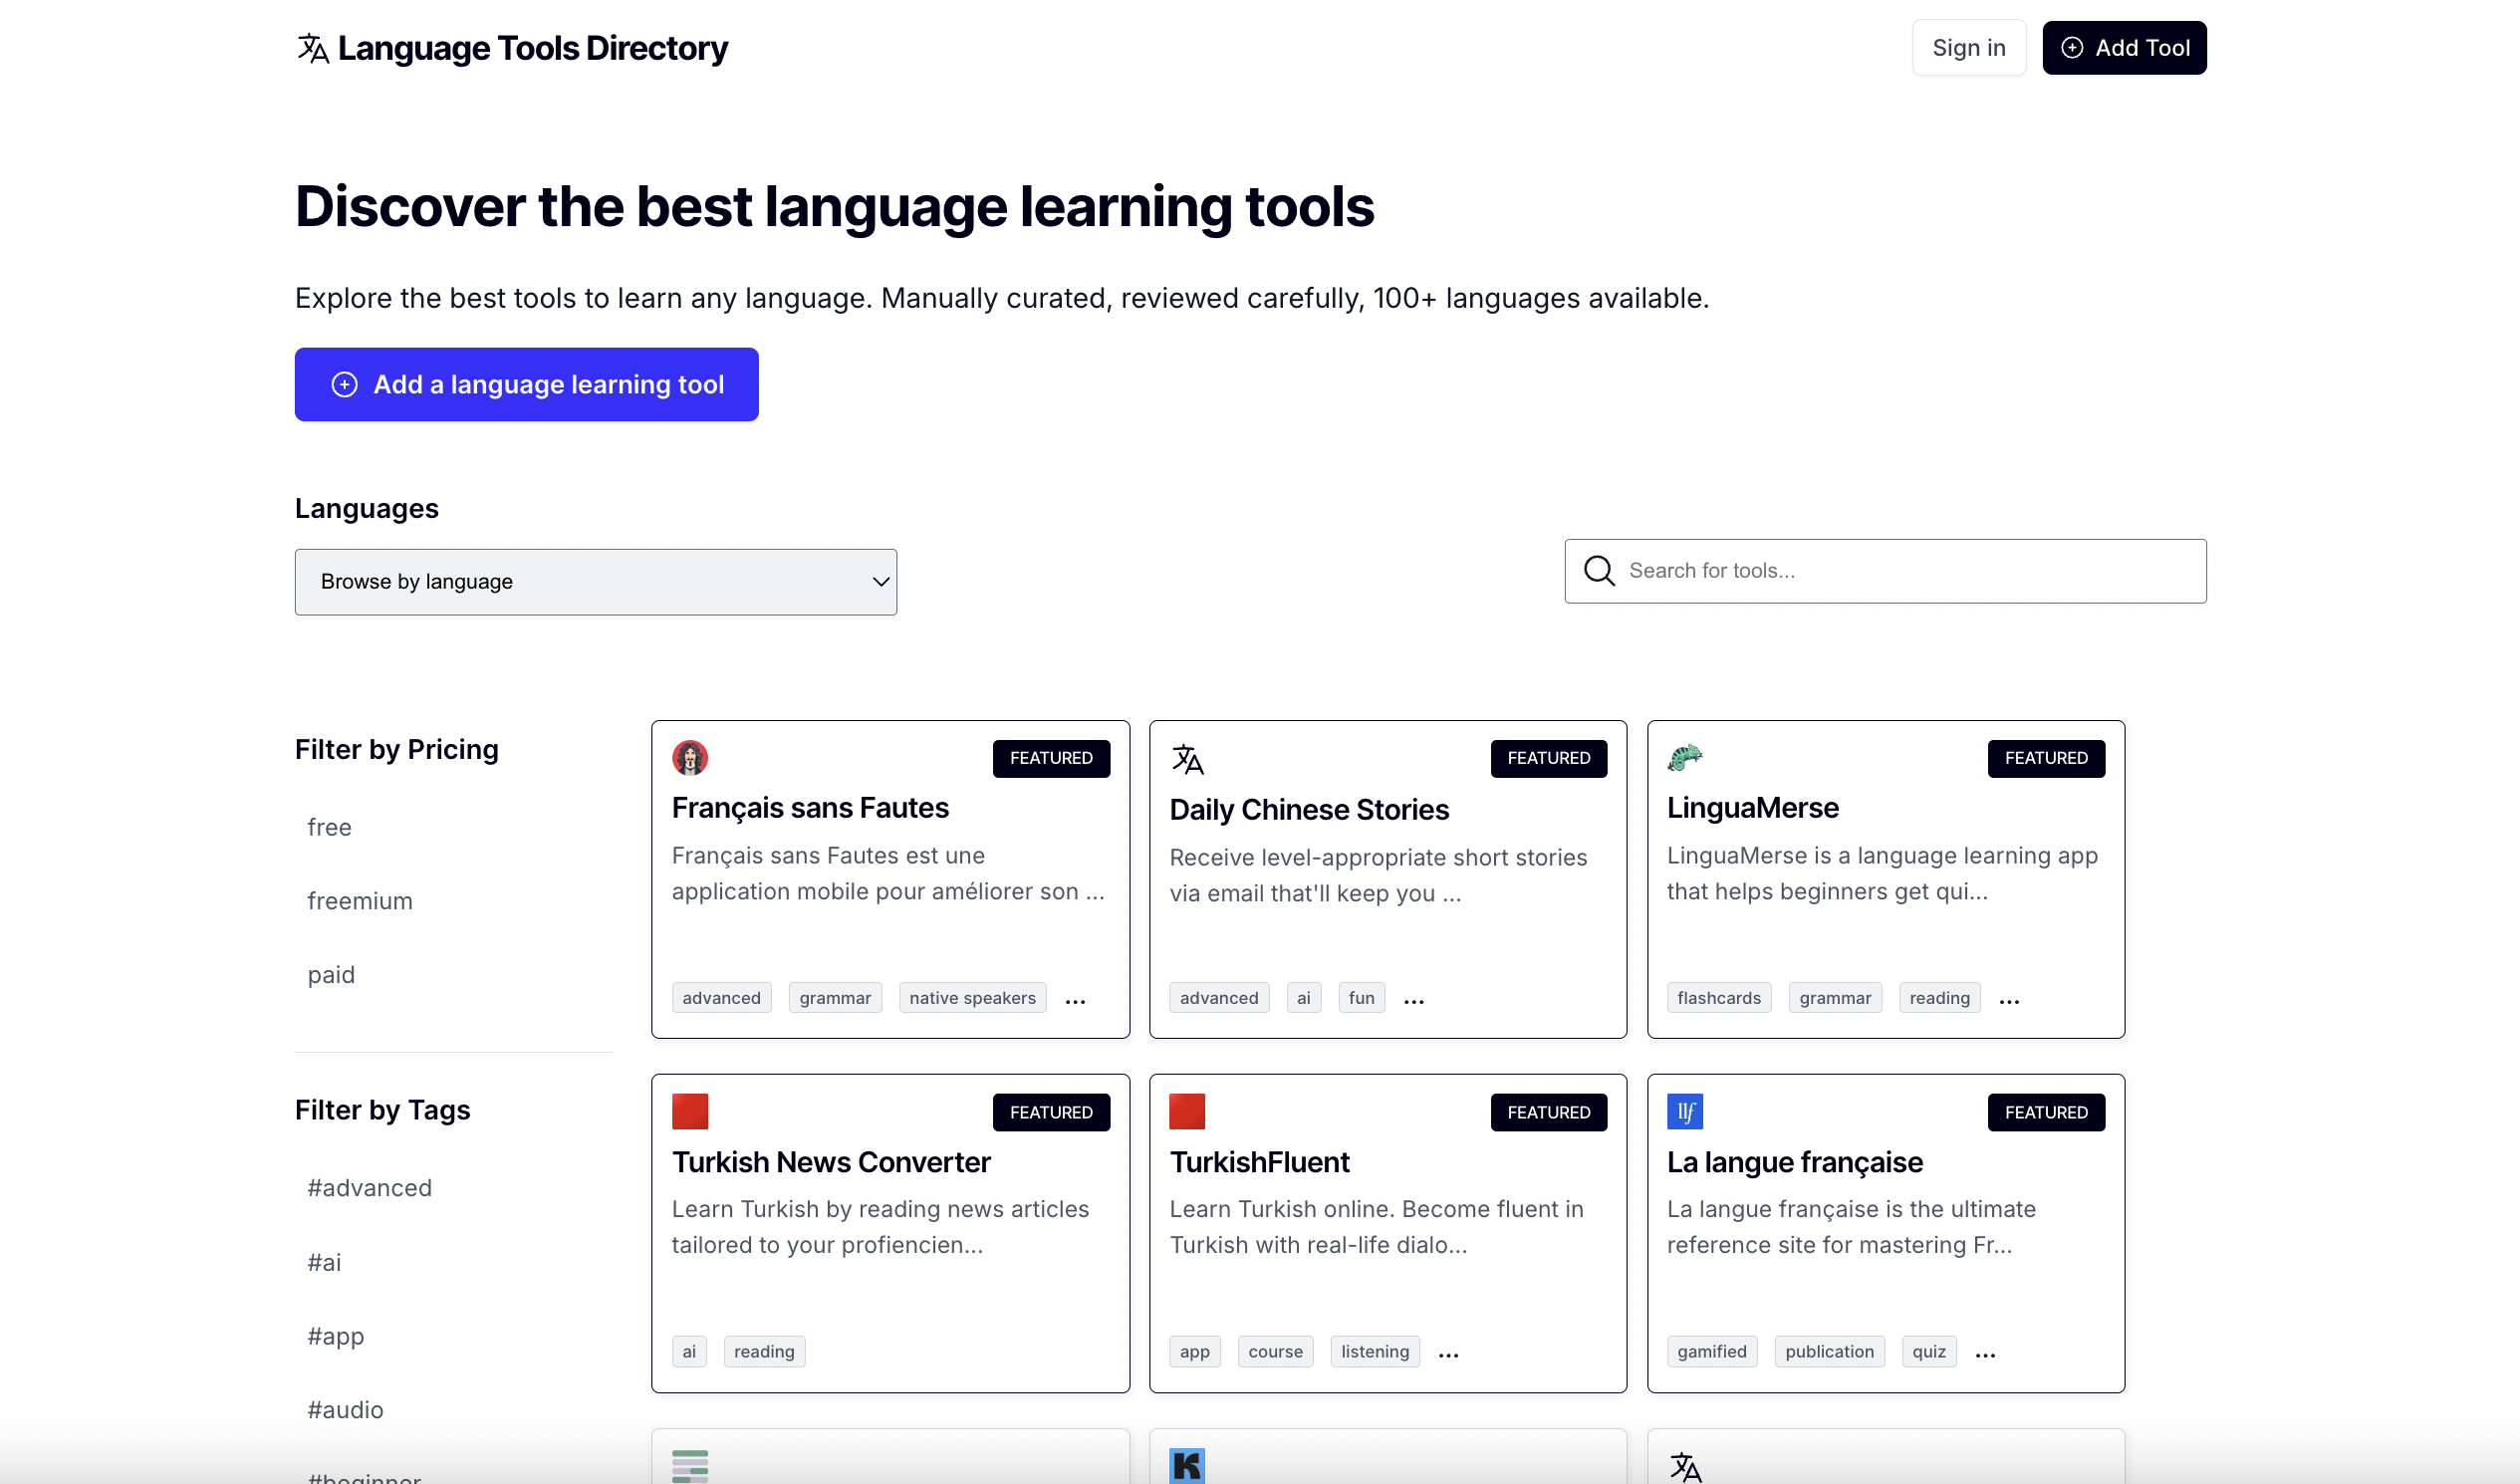Image resolution: width=2520 pixels, height=1484 pixels.
Task: Expand LinguaMerse tags overflow menu
Action: point(2010,998)
